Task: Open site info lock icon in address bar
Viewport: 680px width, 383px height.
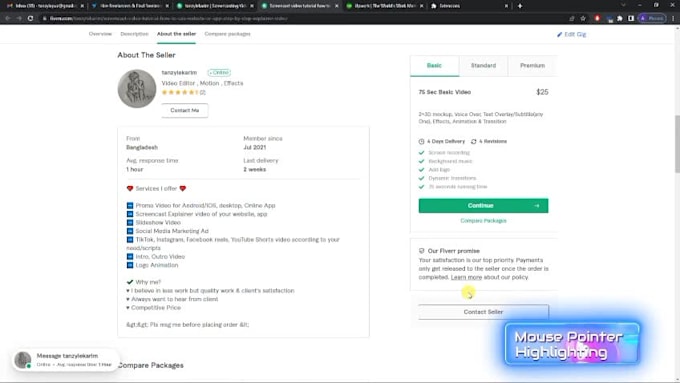Action: tap(44, 19)
